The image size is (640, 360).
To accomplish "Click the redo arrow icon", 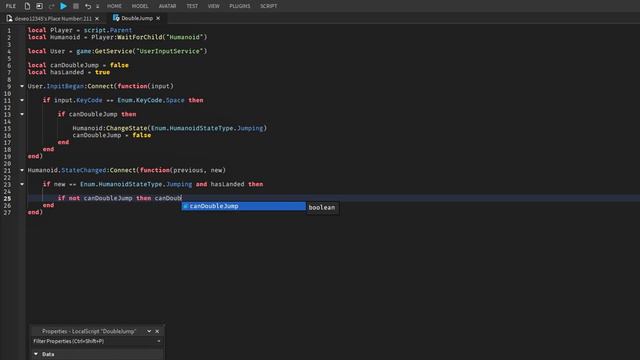I will (51, 6).
